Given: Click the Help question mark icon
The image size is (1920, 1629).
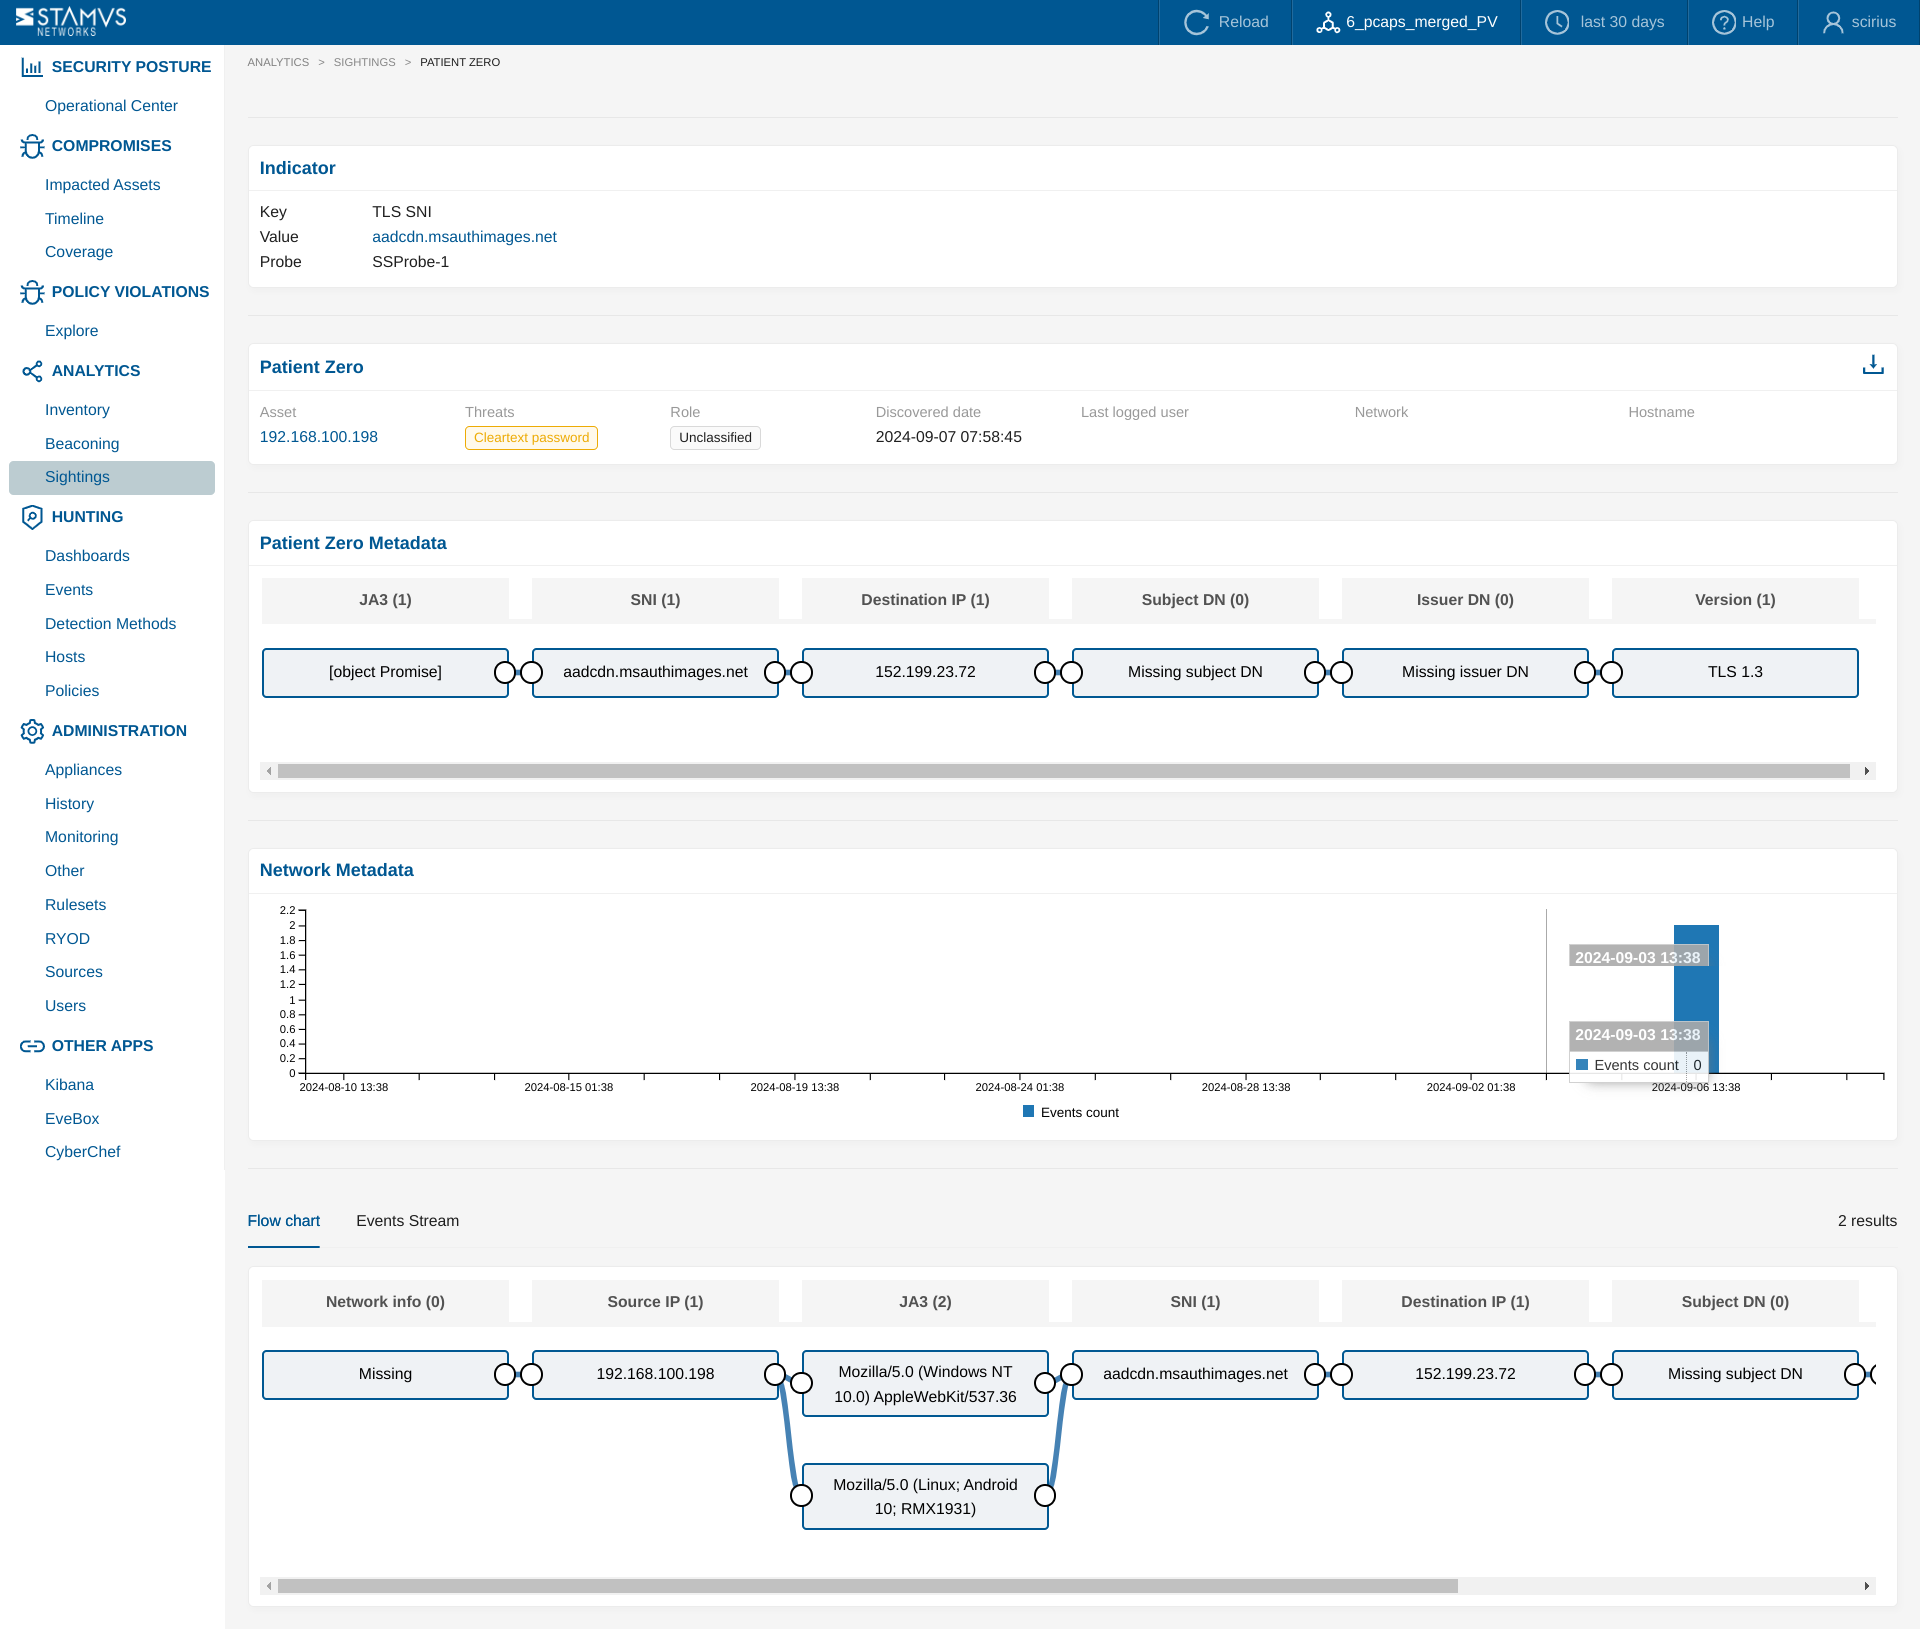Looking at the screenshot, I should point(1723,22).
